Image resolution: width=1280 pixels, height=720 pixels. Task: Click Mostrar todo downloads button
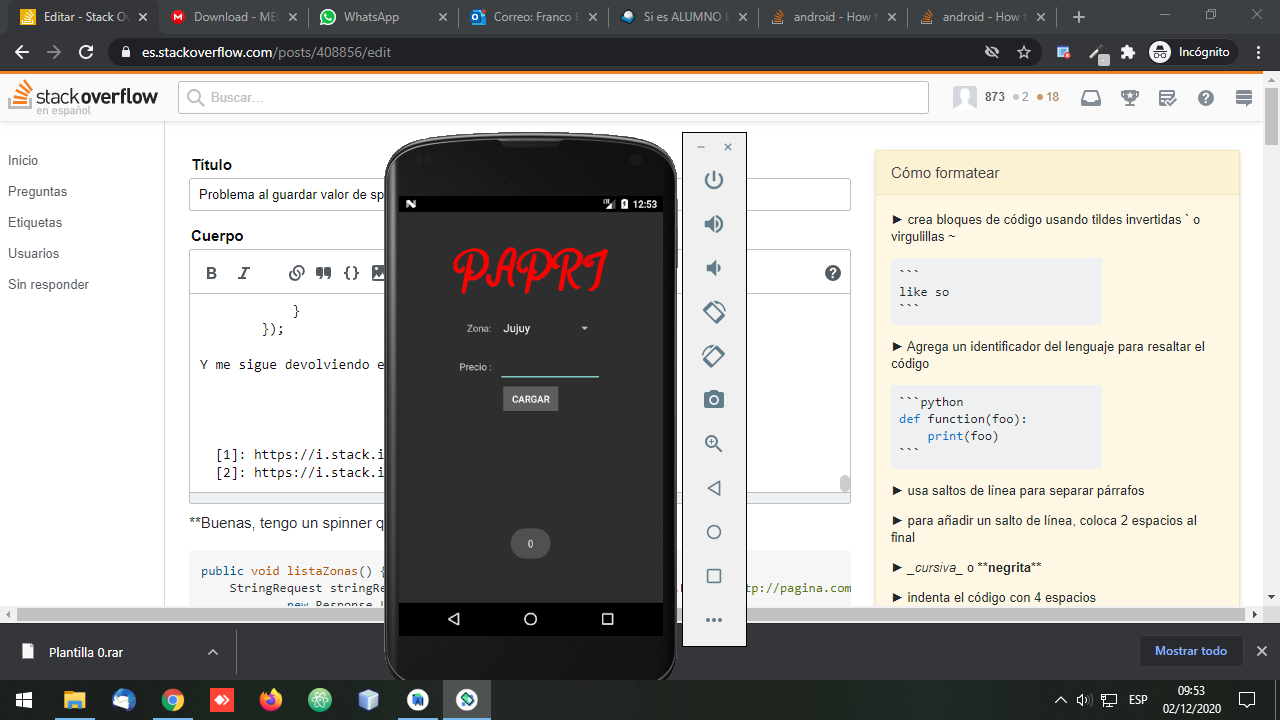pyautogui.click(x=1191, y=651)
